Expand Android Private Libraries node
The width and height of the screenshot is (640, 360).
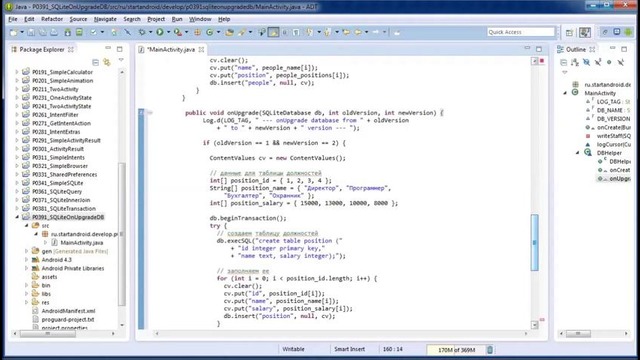pos(27,268)
